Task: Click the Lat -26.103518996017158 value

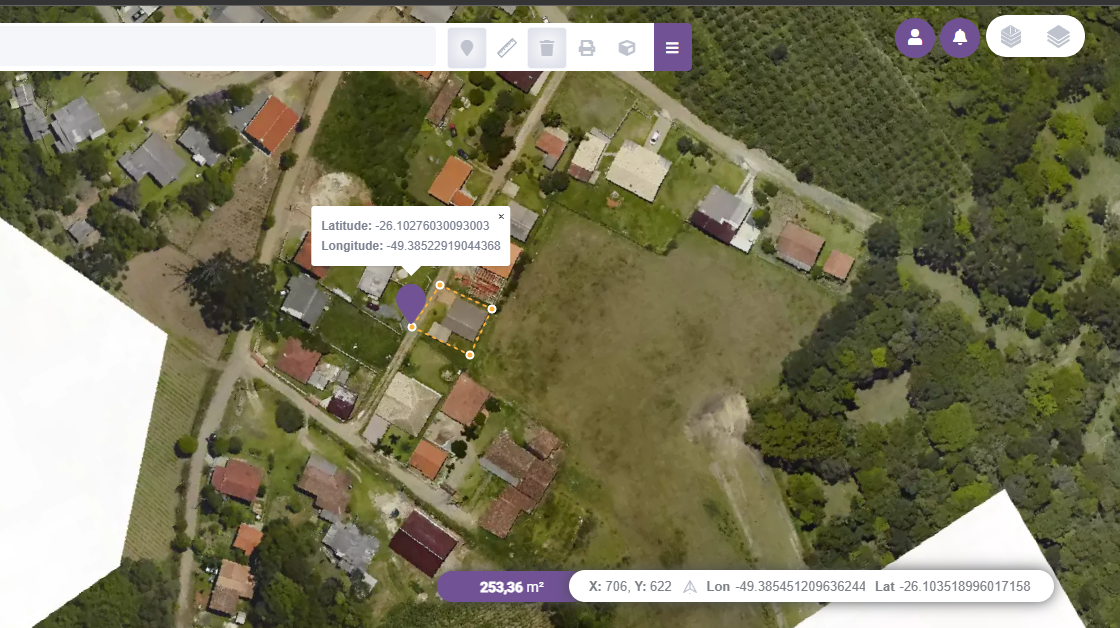Action: tap(952, 587)
